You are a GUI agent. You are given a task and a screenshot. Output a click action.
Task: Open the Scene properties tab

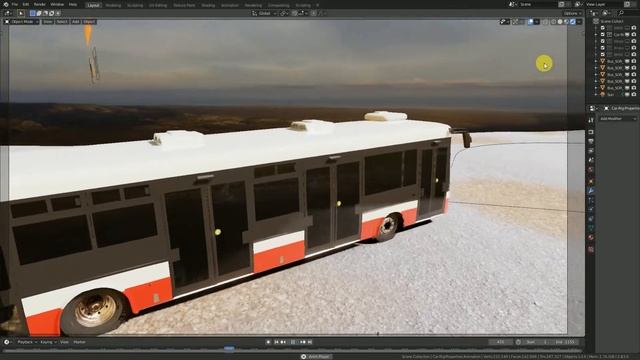[x=591, y=160]
